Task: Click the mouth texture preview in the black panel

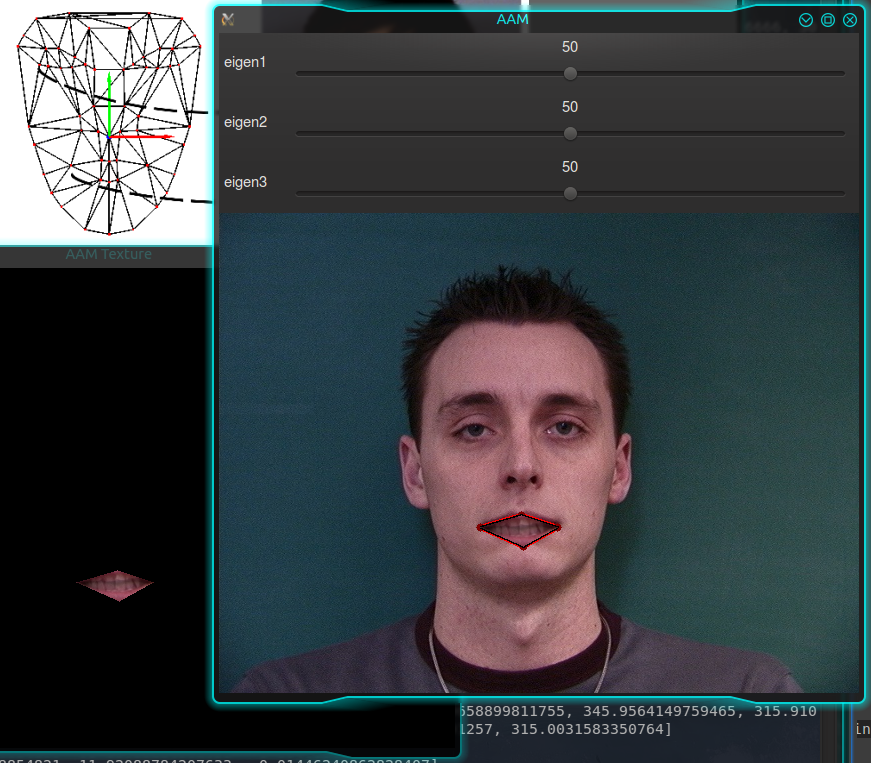Action: point(117,585)
